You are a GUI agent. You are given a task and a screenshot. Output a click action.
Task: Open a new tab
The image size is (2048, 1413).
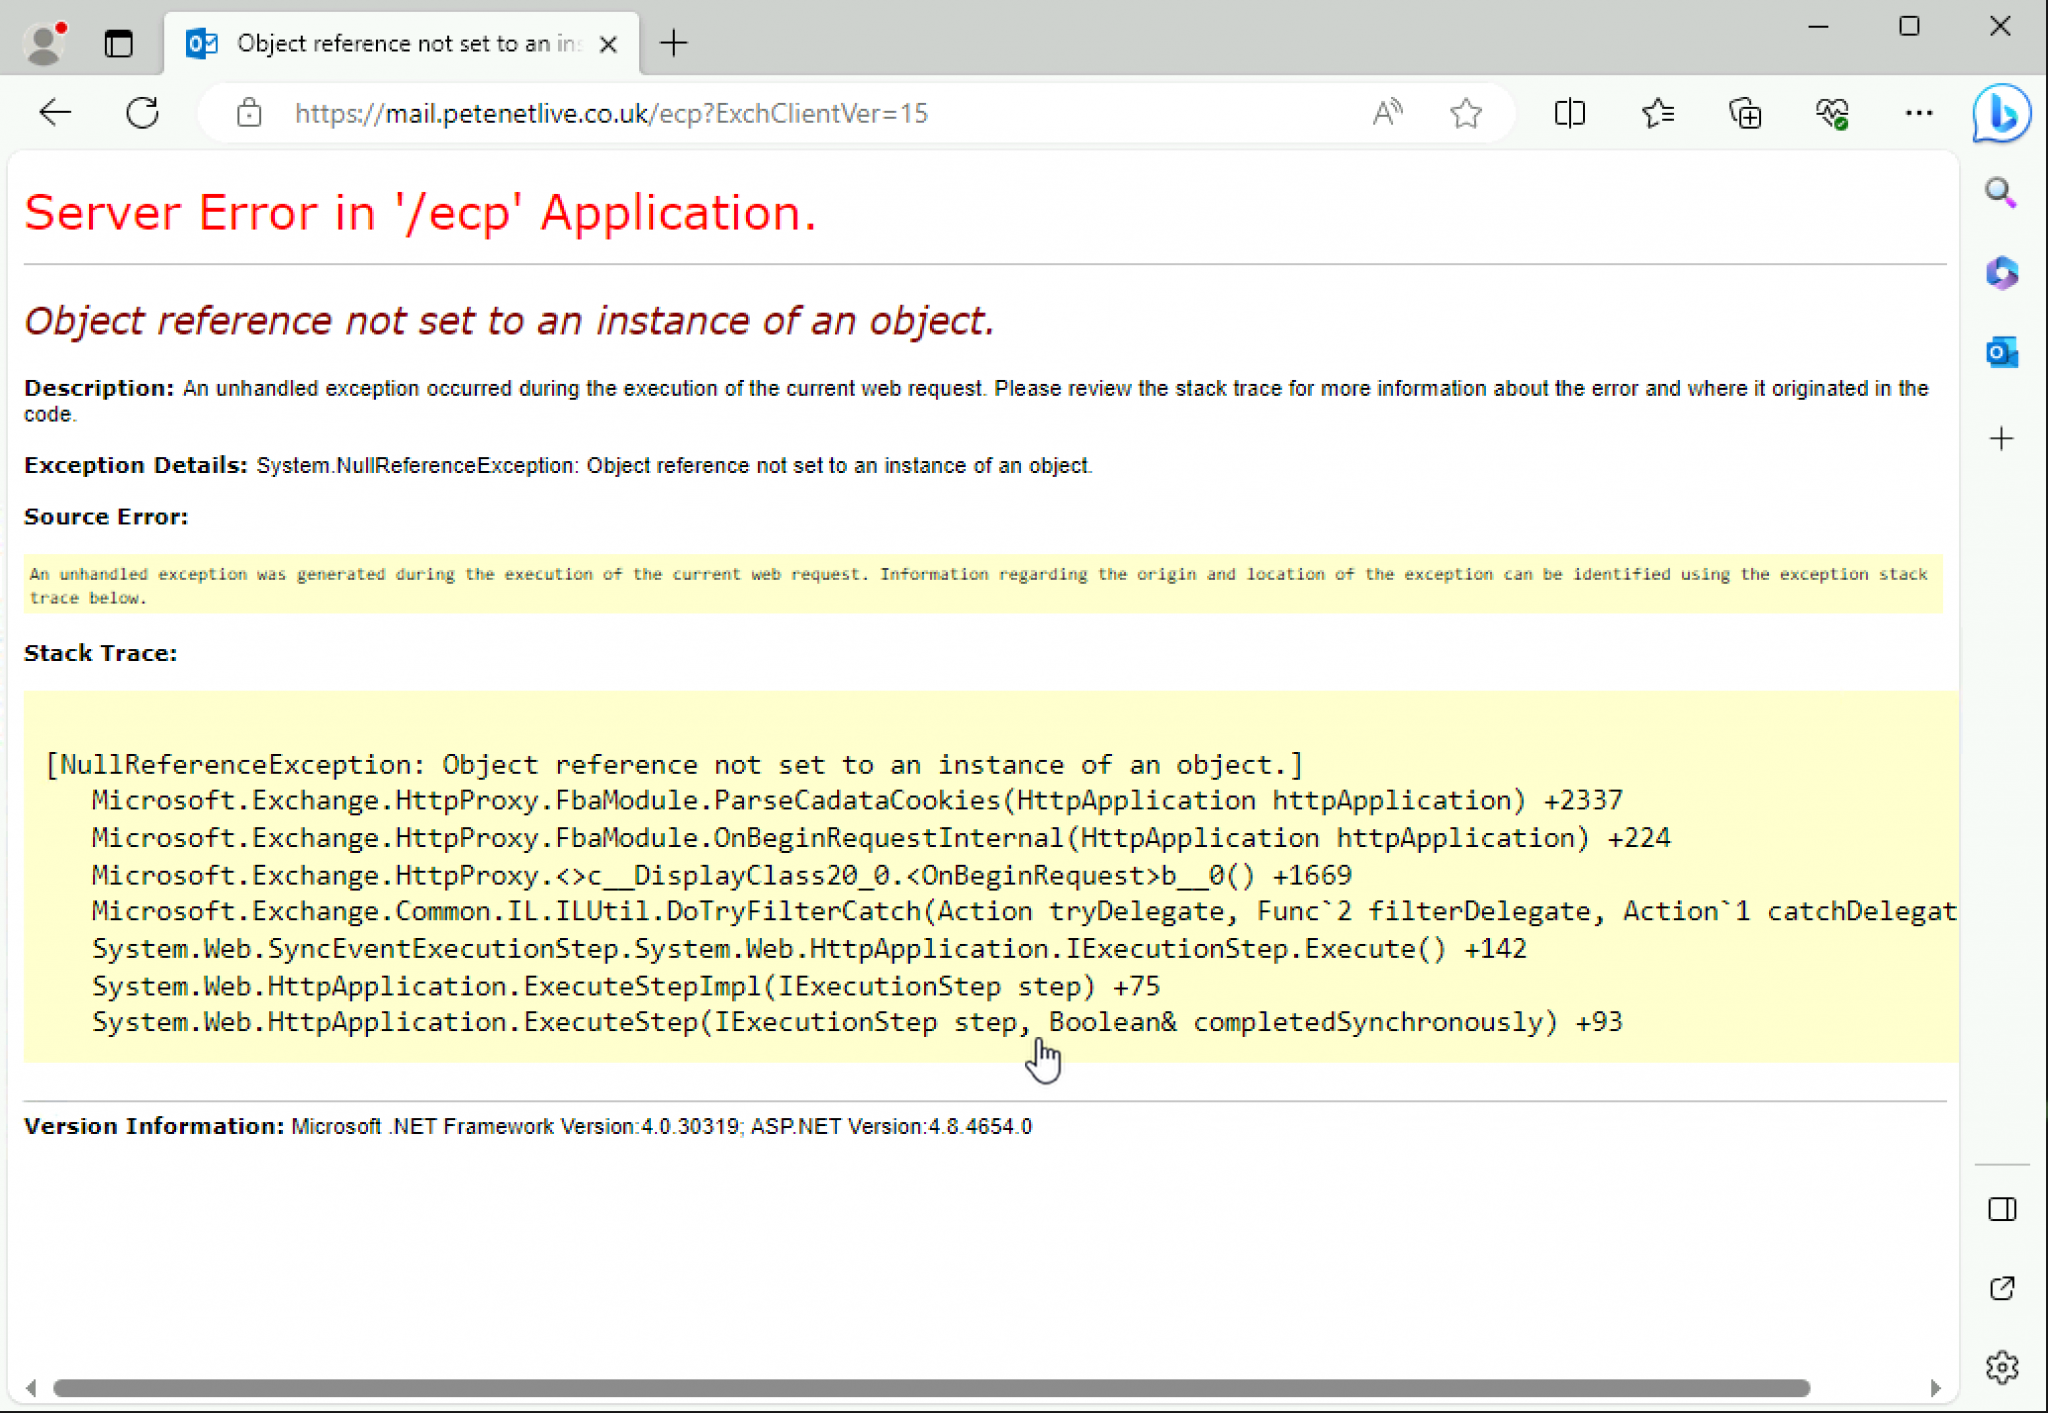[x=674, y=42]
